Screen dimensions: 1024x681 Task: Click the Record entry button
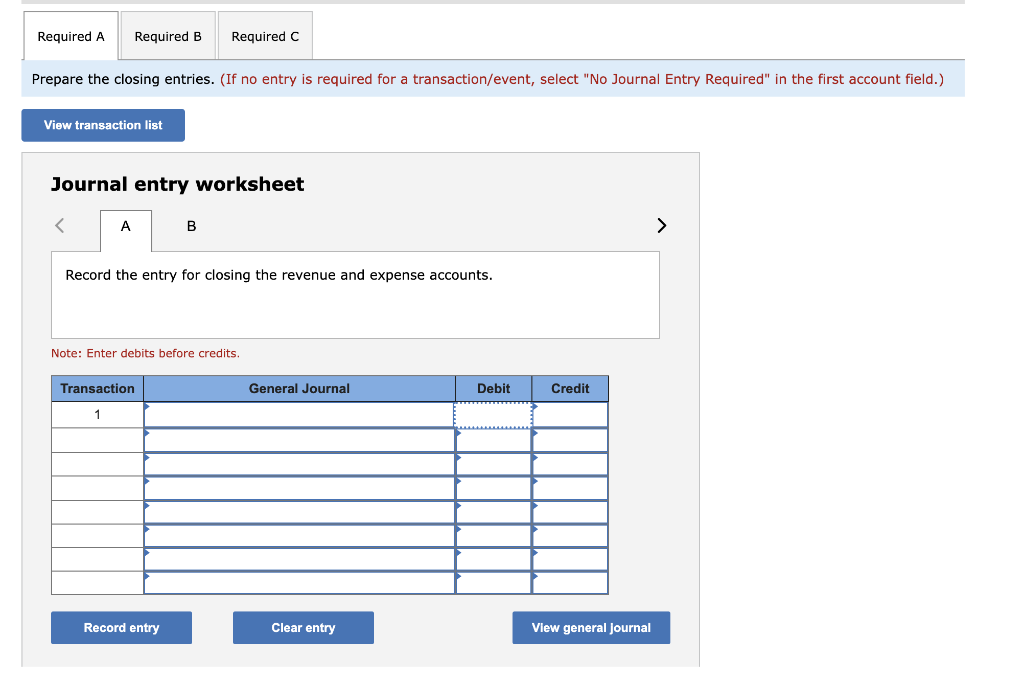[x=121, y=627]
